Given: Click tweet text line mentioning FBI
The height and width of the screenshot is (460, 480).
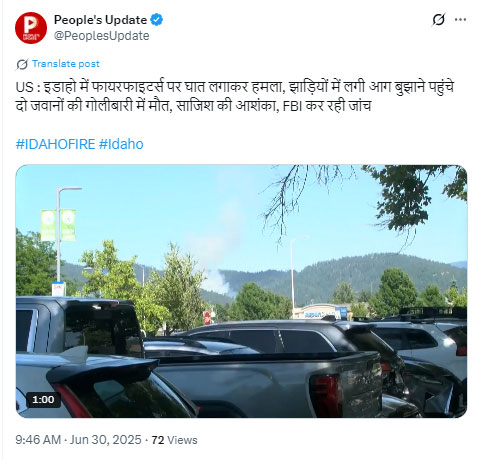Looking at the screenshot, I should pos(193,106).
